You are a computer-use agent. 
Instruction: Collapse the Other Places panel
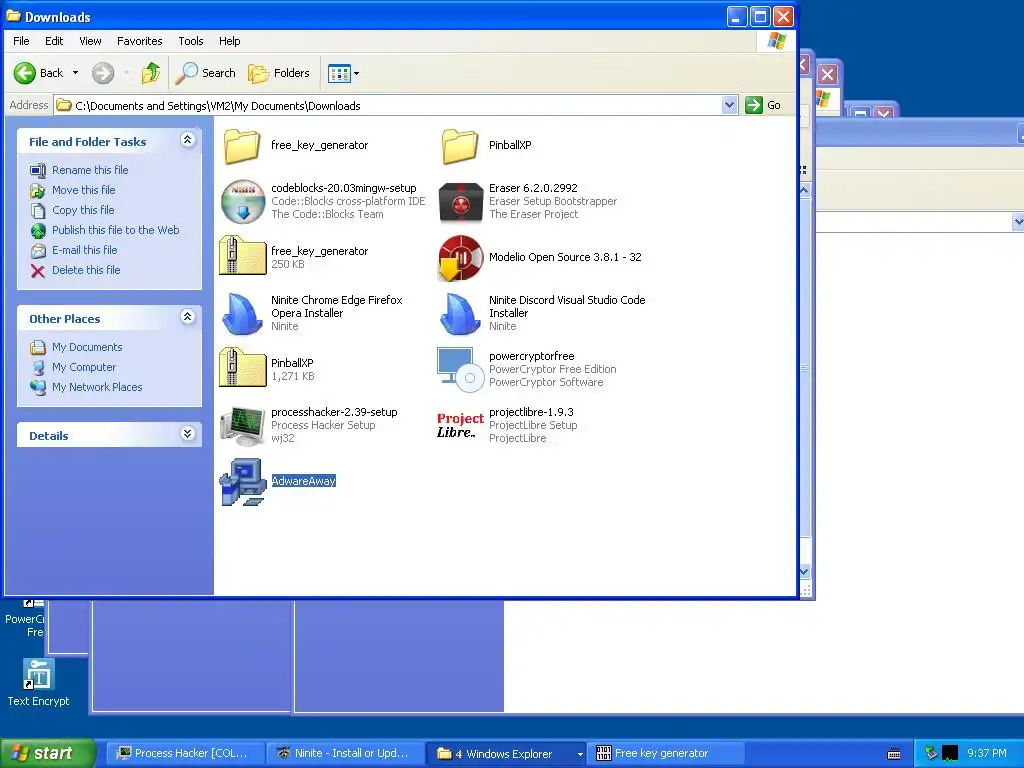tap(187, 317)
